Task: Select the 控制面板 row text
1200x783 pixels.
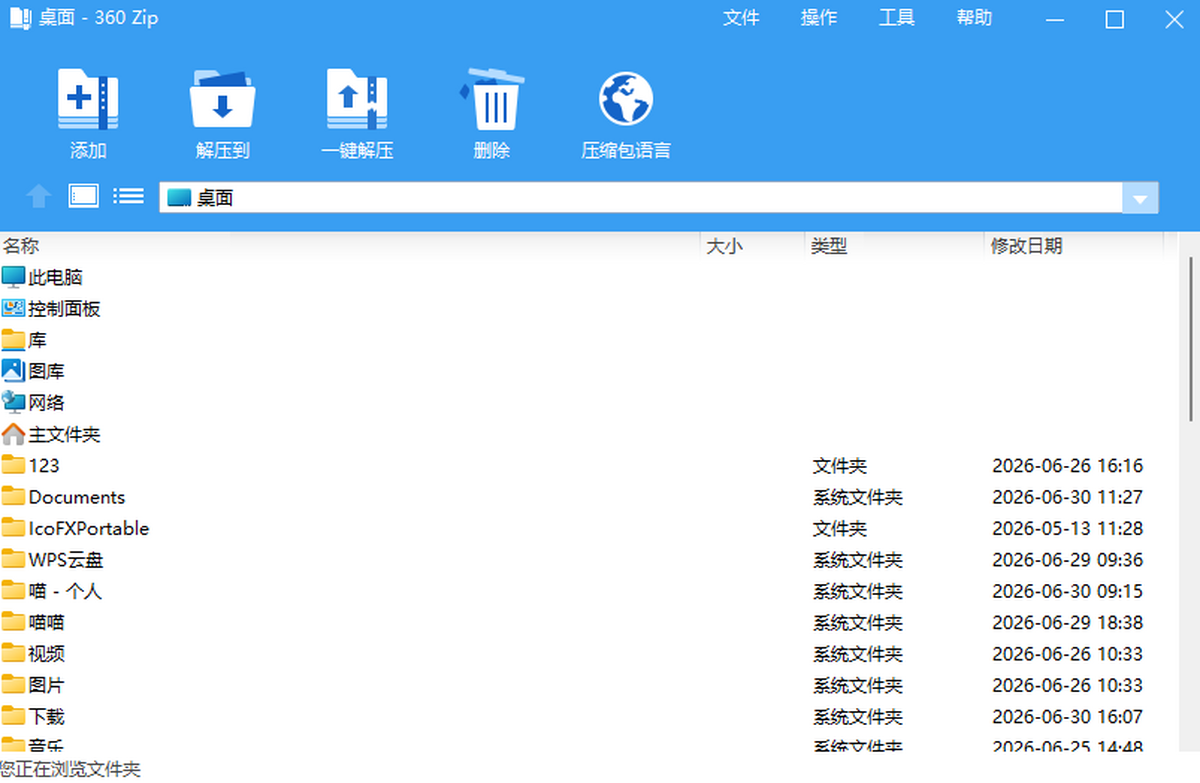Action: pyautogui.click(x=65, y=309)
